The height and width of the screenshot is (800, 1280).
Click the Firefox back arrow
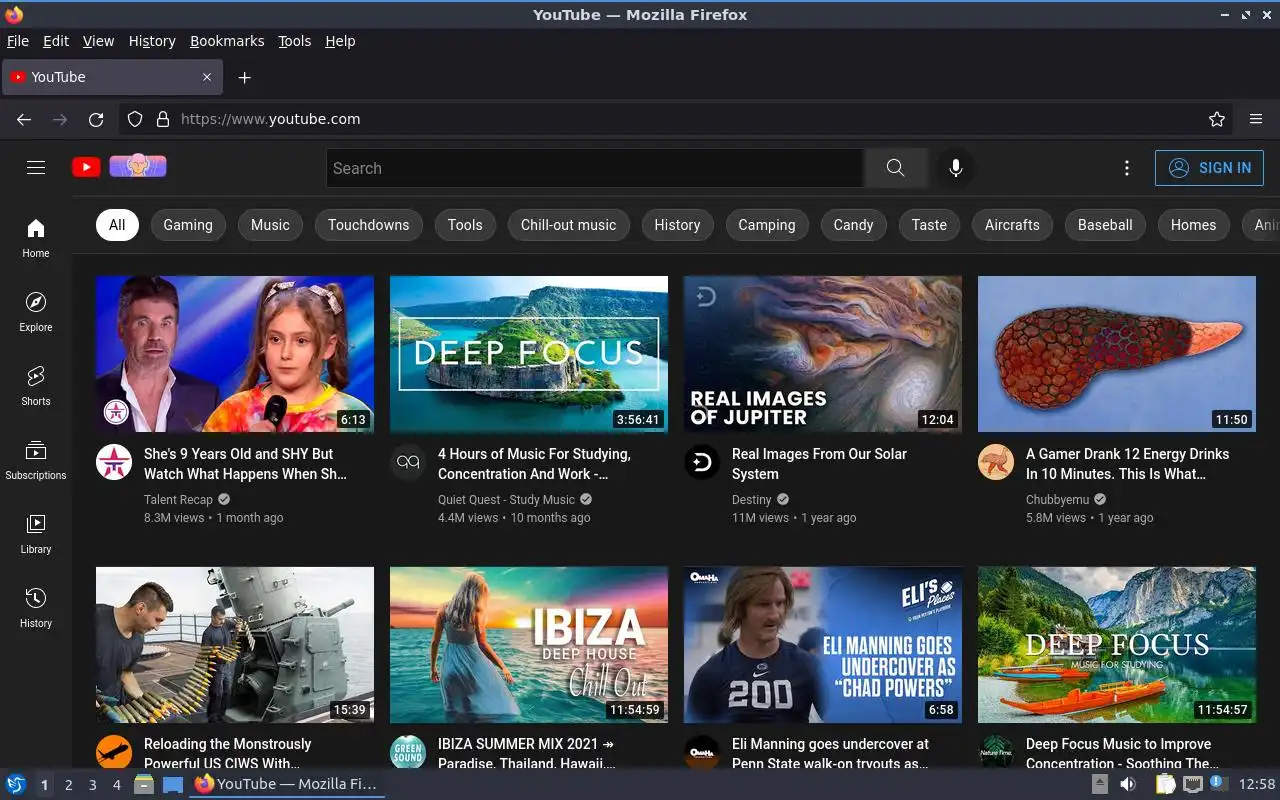pyautogui.click(x=24, y=119)
